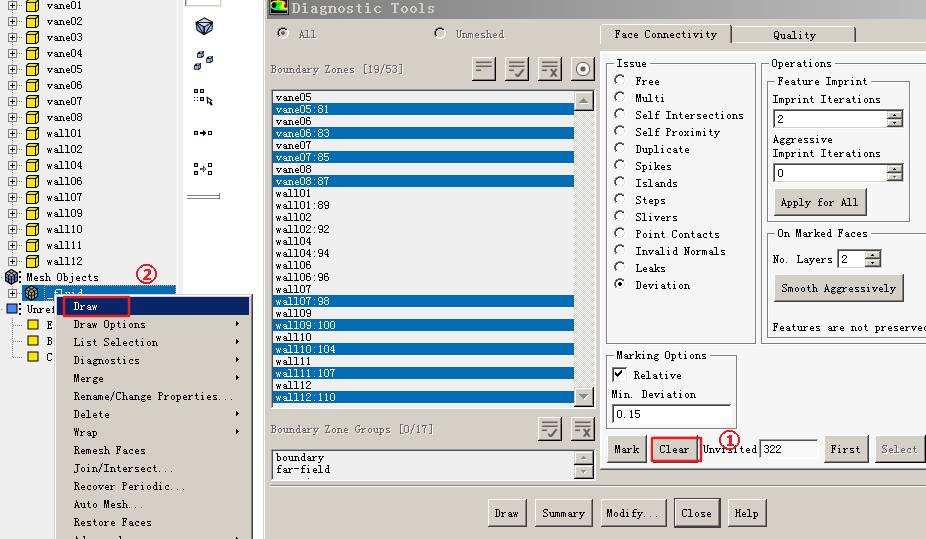Image resolution: width=926 pixels, height=539 pixels.
Task: Open the Diagnostics submenu
Action: point(155,360)
